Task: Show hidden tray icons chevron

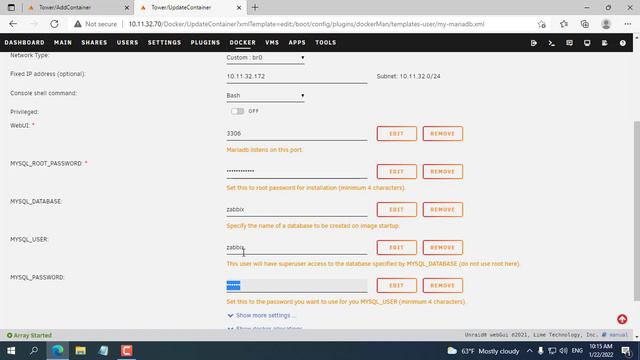Action: 529,351
